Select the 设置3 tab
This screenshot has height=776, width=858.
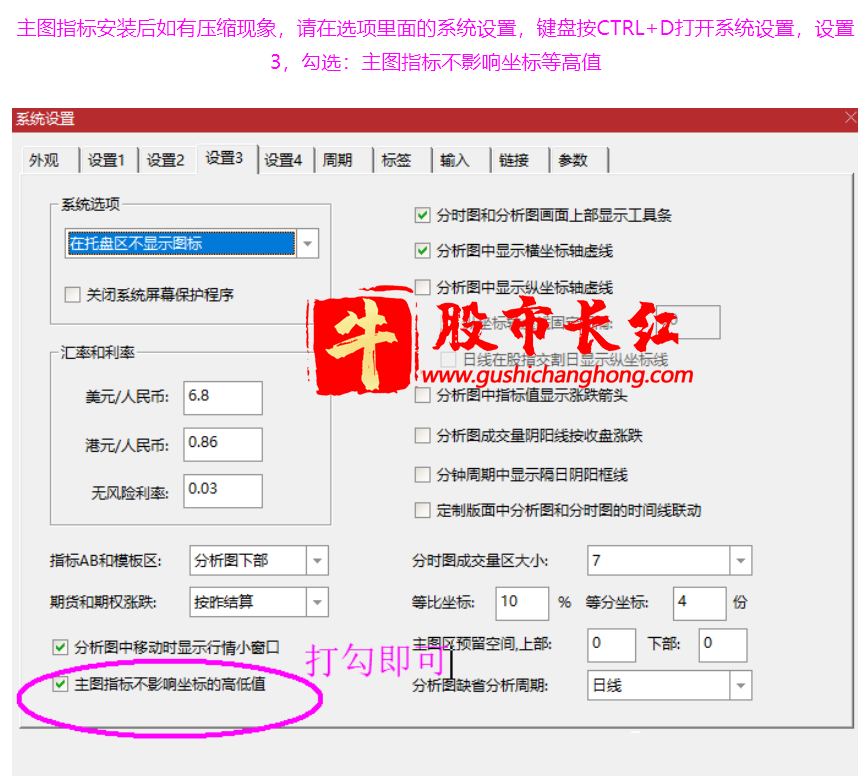coord(225,159)
